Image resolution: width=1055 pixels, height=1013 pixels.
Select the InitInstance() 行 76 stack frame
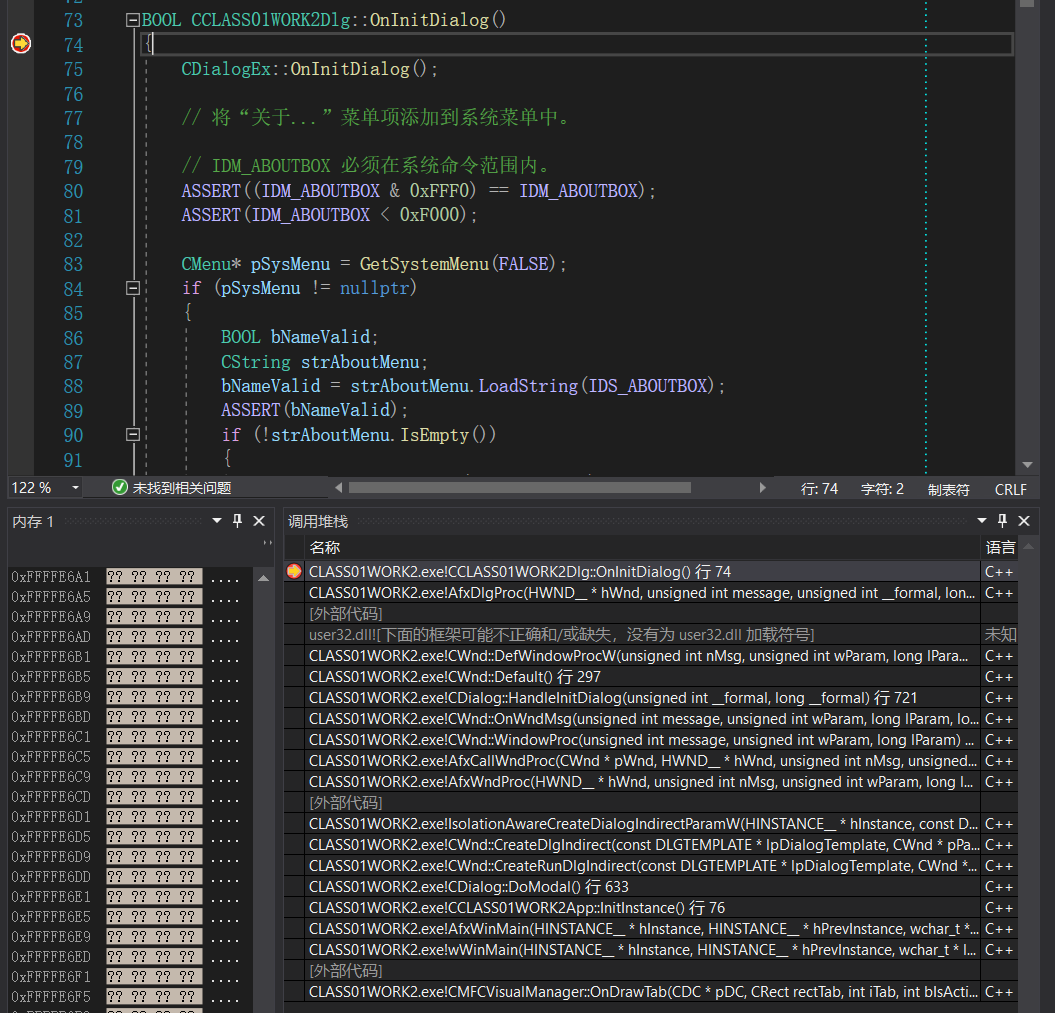pos(643,907)
